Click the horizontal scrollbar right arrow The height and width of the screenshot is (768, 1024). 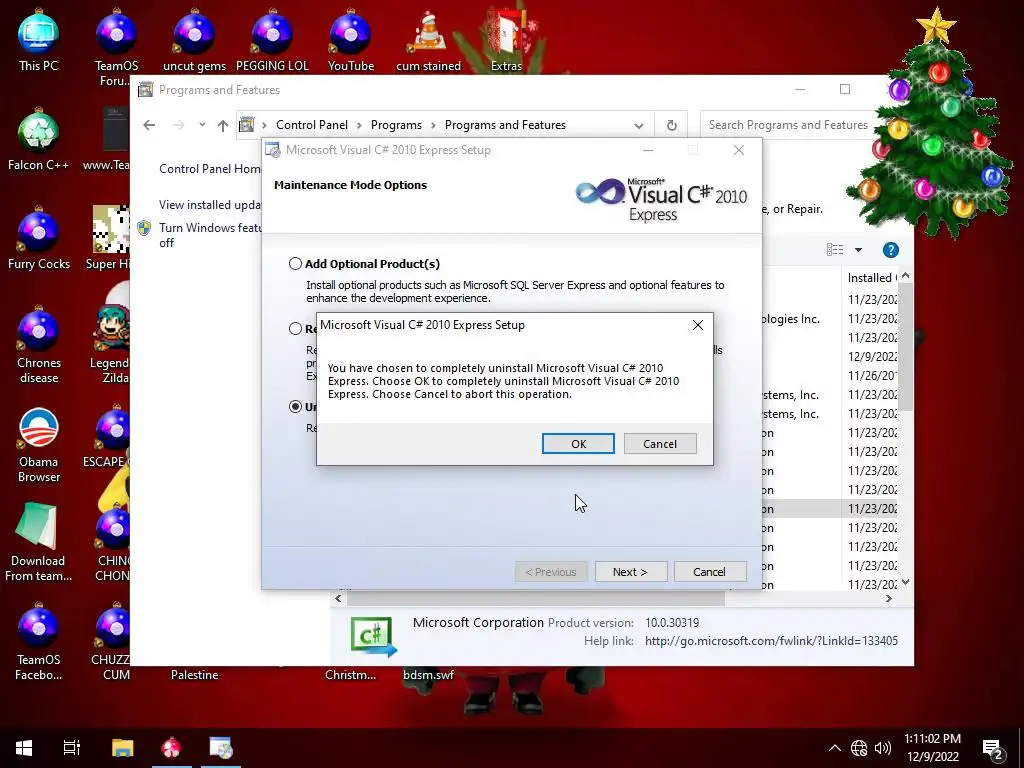pos(888,598)
